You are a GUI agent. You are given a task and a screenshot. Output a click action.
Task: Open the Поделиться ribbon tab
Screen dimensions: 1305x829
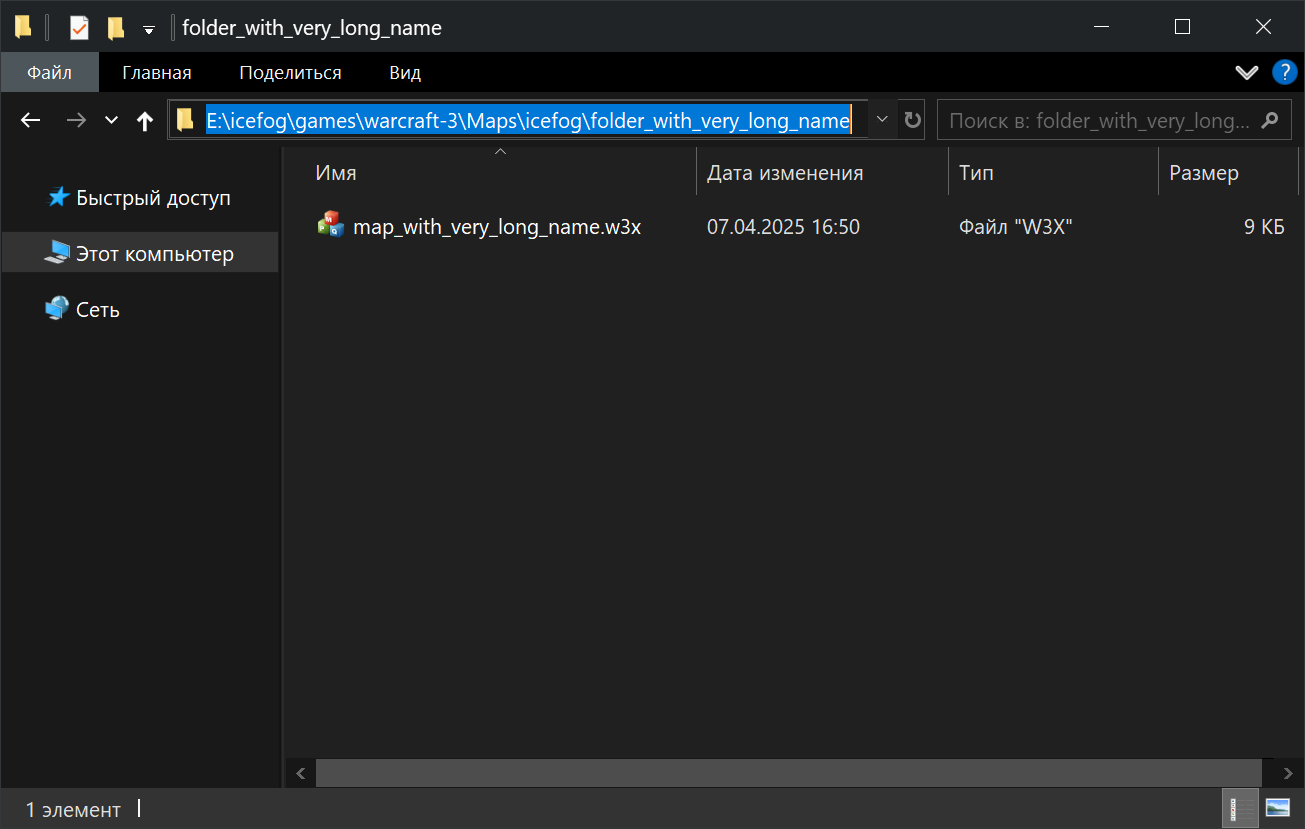pyautogui.click(x=290, y=73)
